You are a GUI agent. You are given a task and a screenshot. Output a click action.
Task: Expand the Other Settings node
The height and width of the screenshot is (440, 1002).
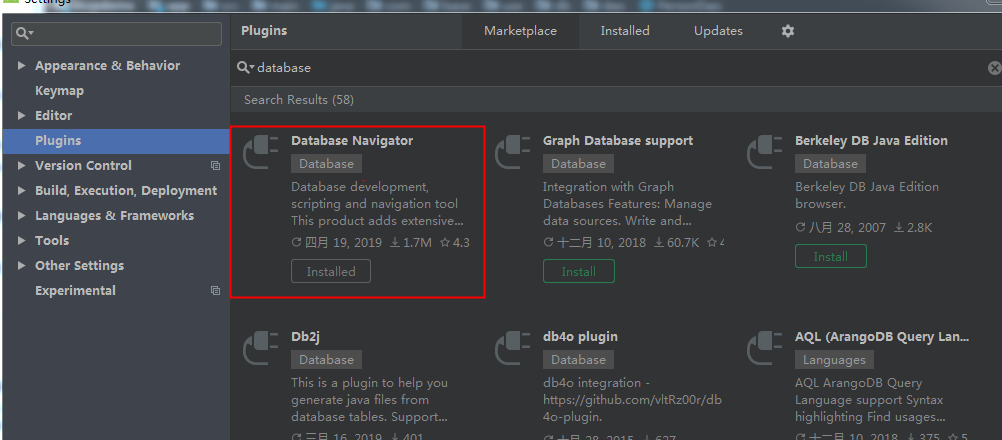coord(22,266)
